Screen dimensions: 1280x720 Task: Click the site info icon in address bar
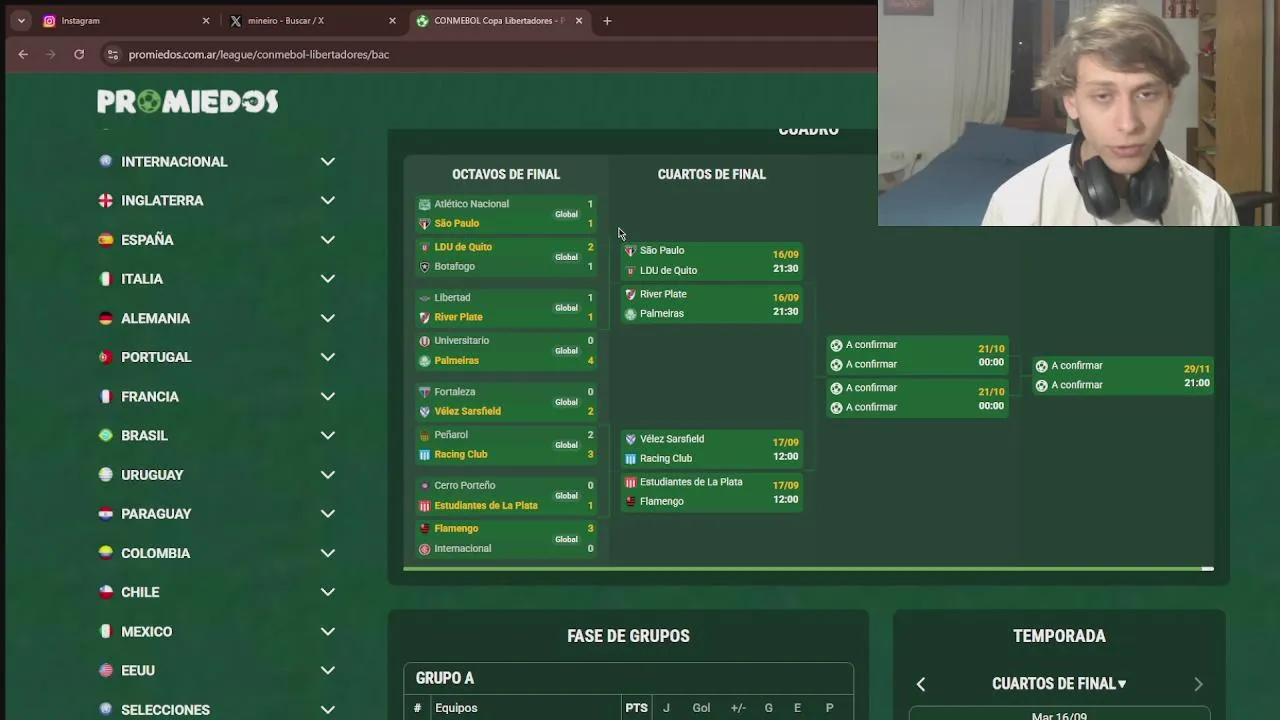tap(113, 54)
